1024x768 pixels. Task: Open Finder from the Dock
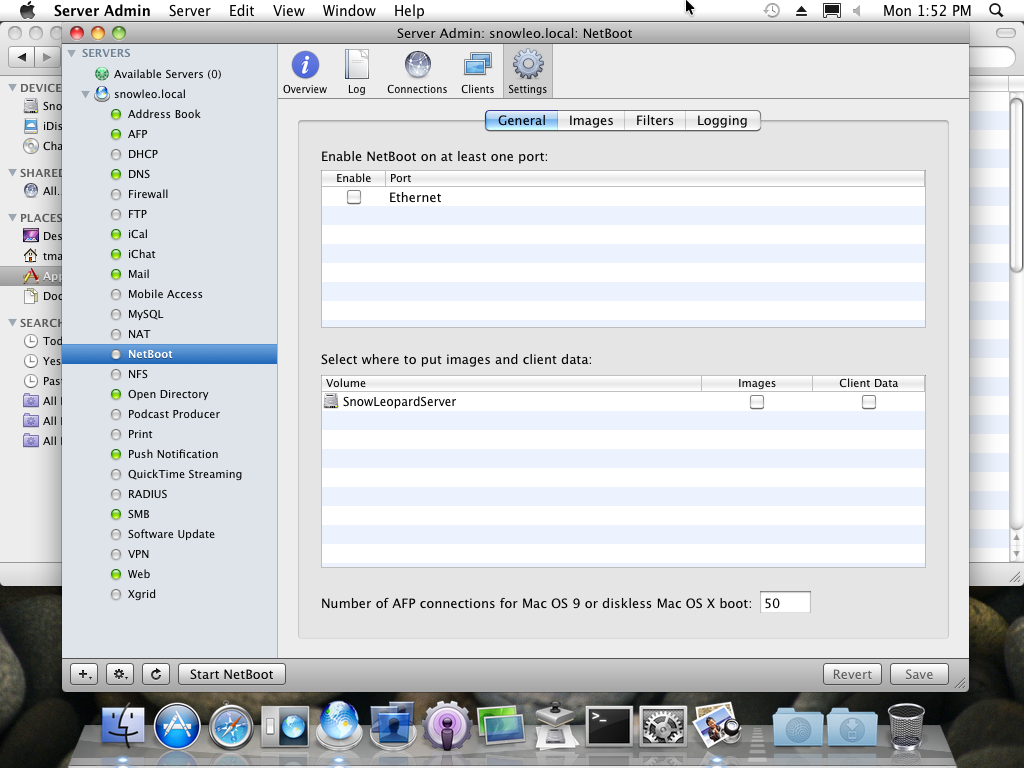point(123,726)
